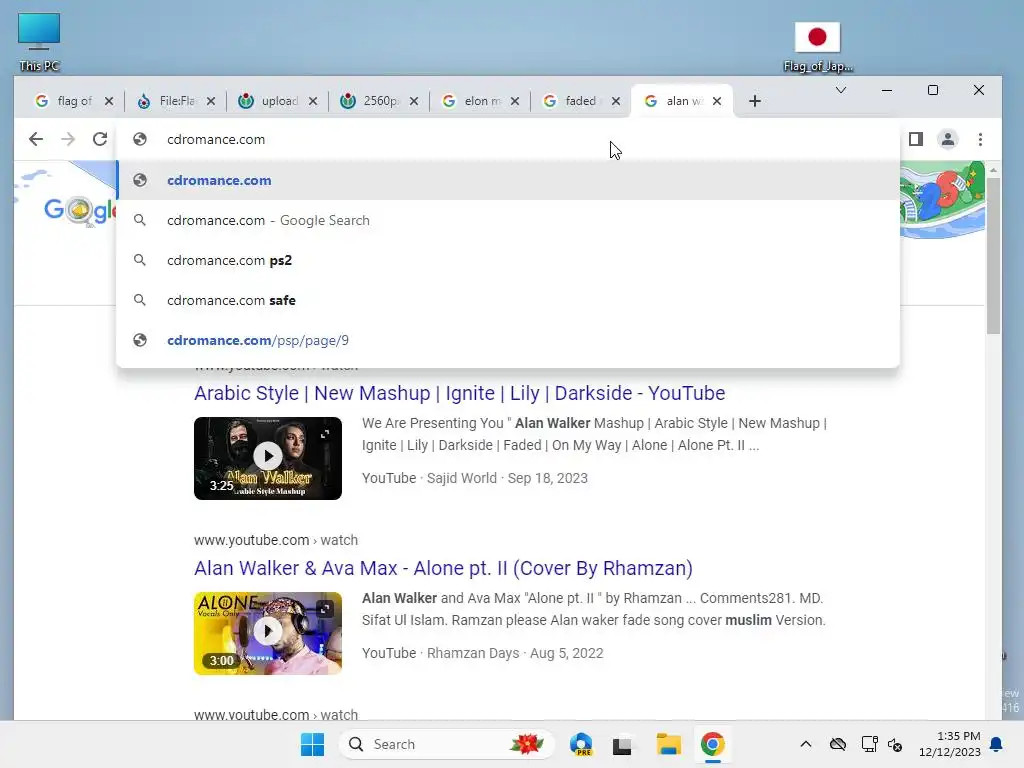Click the taskbar Search box
The width and height of the screenshot is (1024, 768).
pos(447,744)
